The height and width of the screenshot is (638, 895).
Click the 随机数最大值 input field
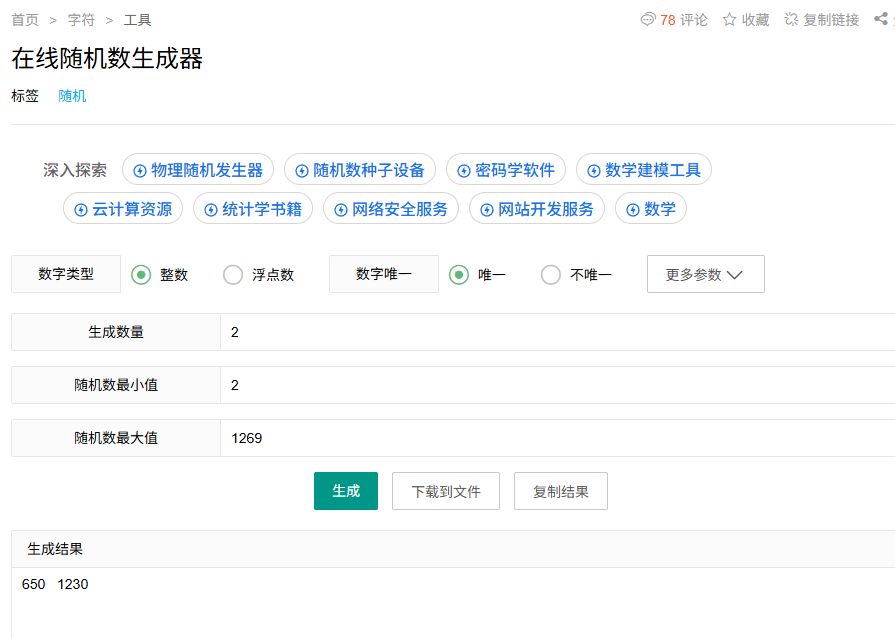click(555, 438)
